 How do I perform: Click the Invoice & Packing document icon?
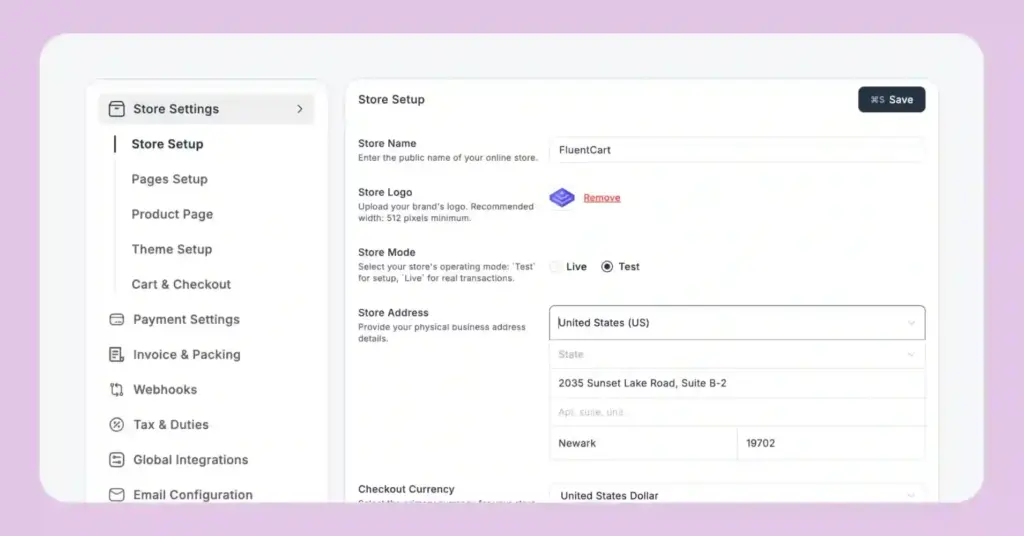pos(117,355)
